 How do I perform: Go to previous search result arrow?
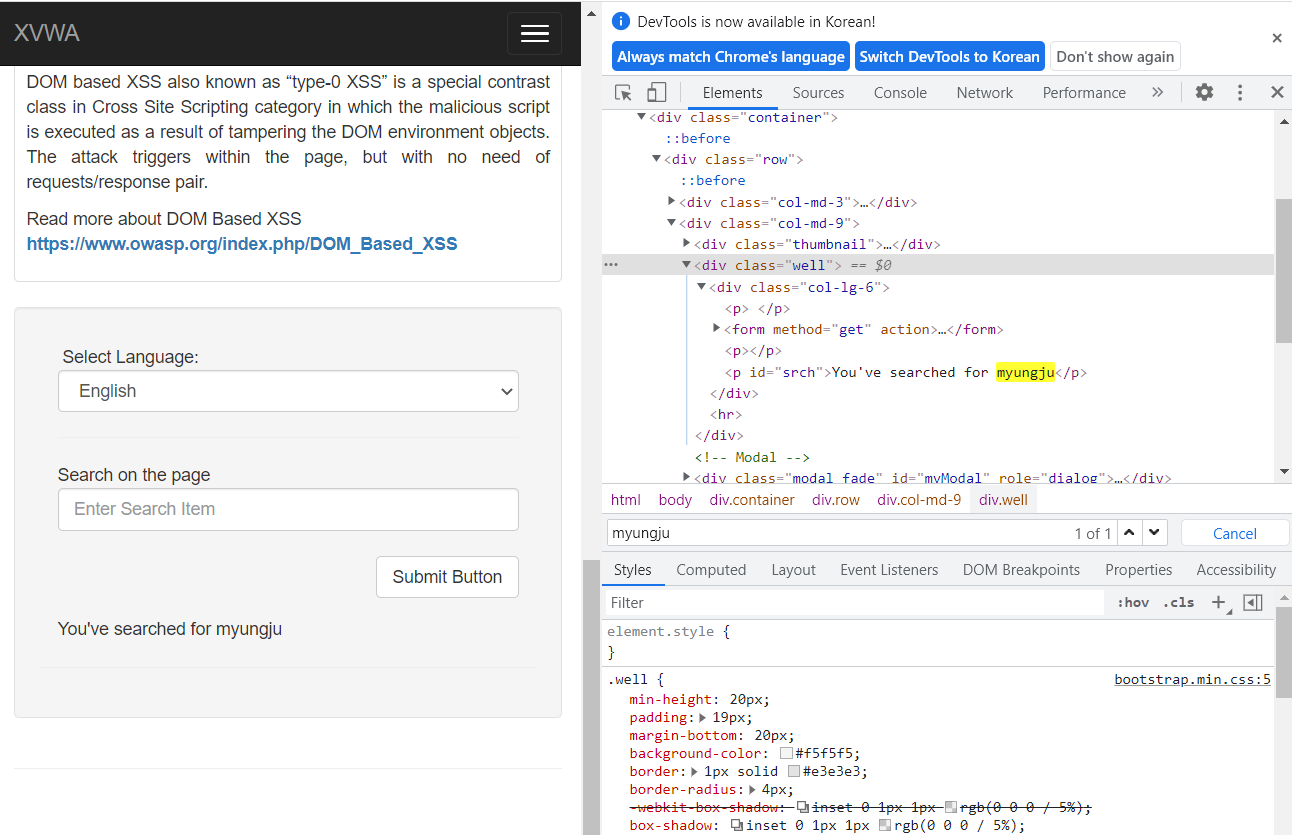(x=1129, y=533)
